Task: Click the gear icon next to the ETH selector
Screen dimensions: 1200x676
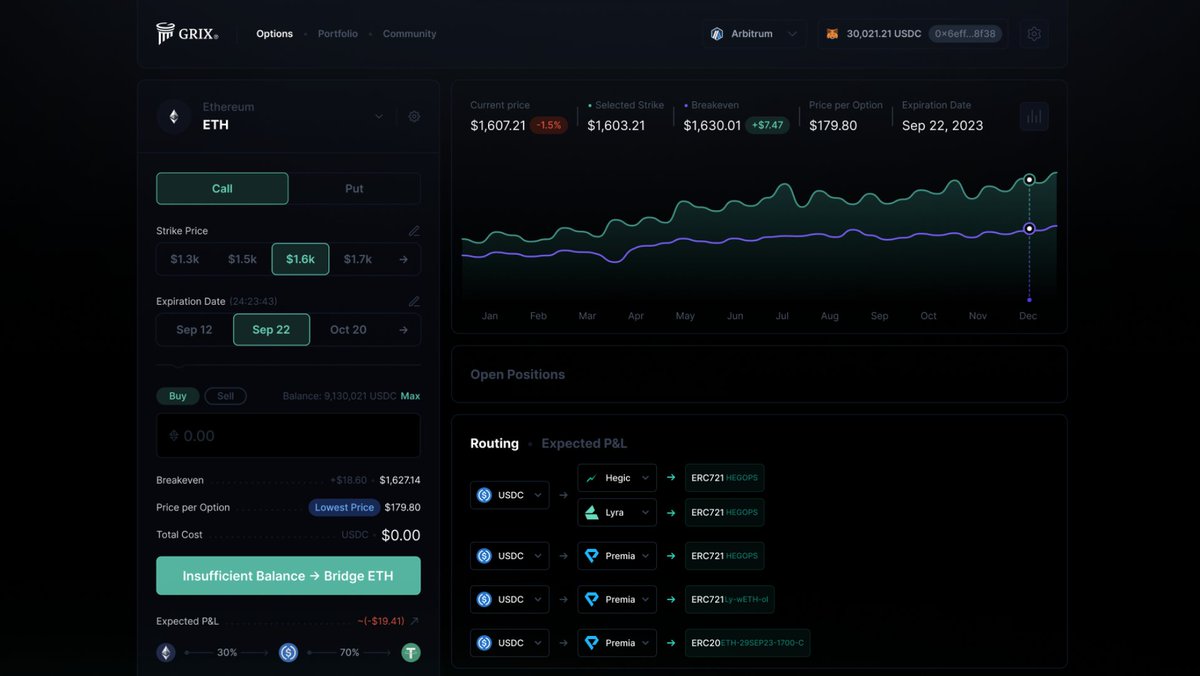Action: [414, 115]
